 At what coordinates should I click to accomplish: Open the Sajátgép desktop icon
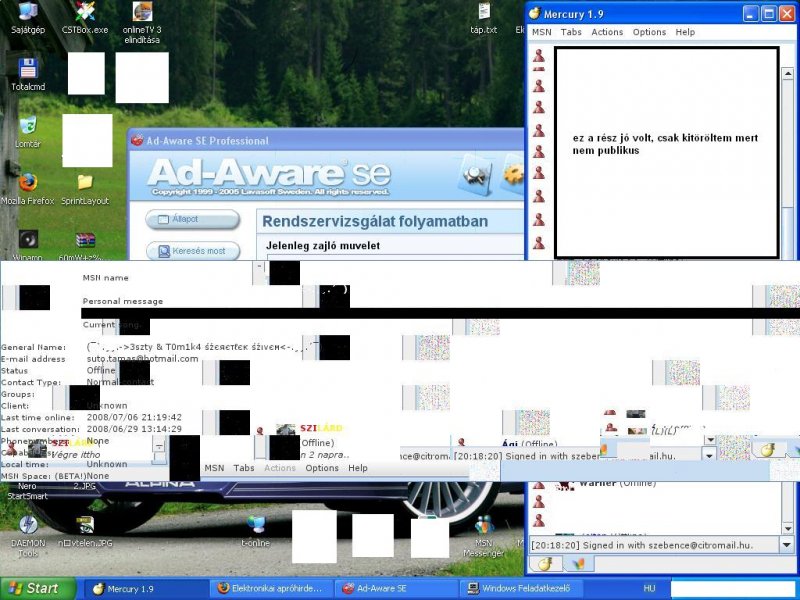[28, 18]
